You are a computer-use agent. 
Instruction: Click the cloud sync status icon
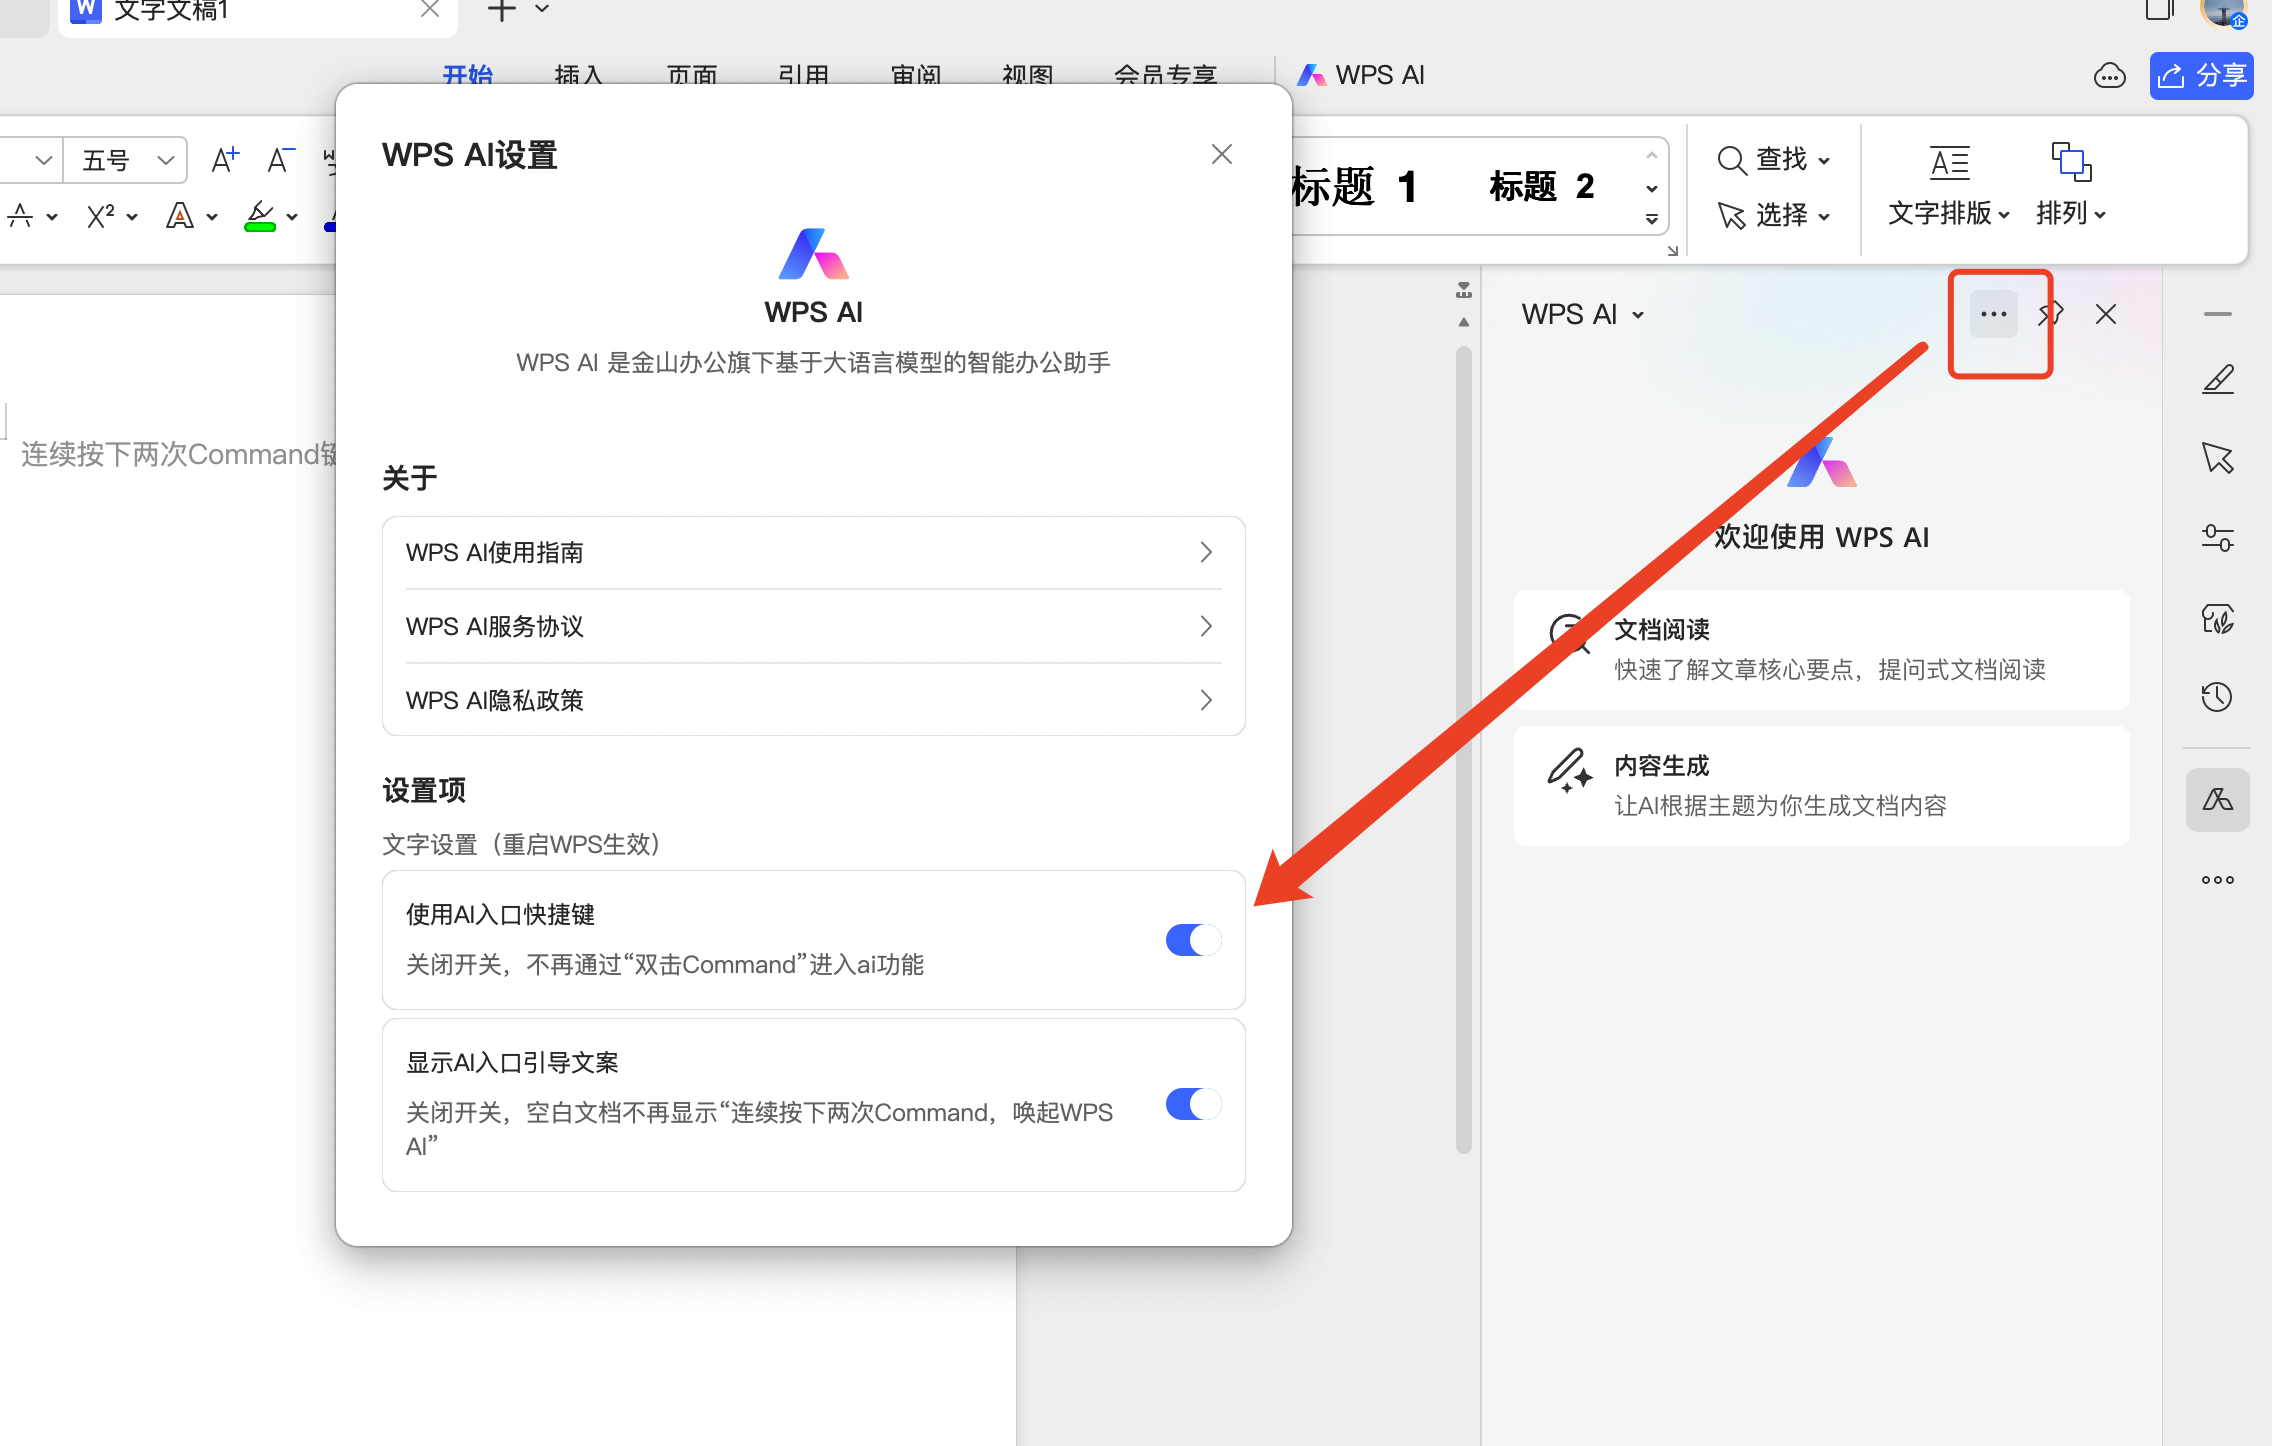click(2109, 76)
